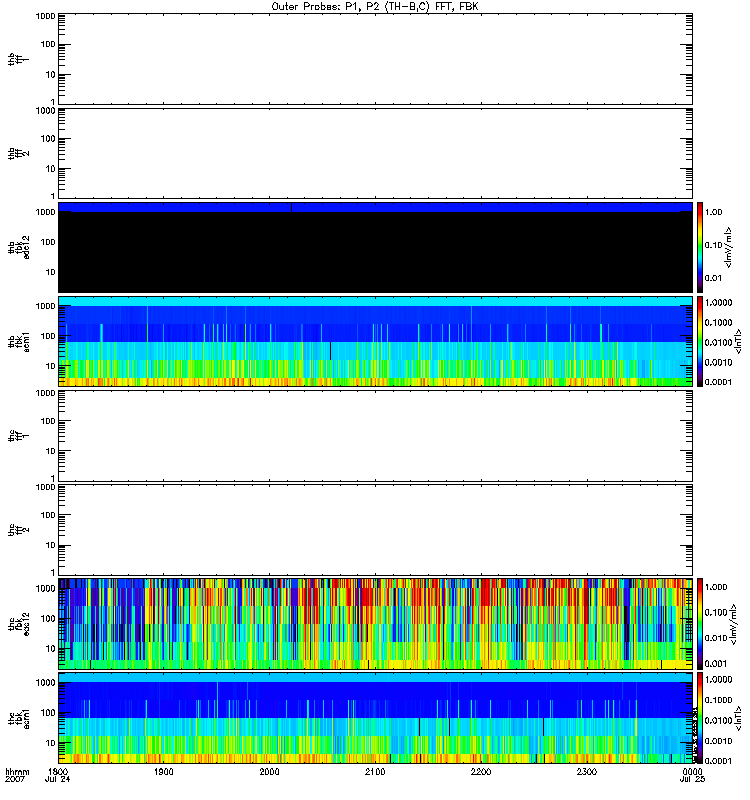This screenshot has width=750, height=800.
Task: Click the thb edc12 color scale bar
Action: pyautogui.click(x=701, y=247)
